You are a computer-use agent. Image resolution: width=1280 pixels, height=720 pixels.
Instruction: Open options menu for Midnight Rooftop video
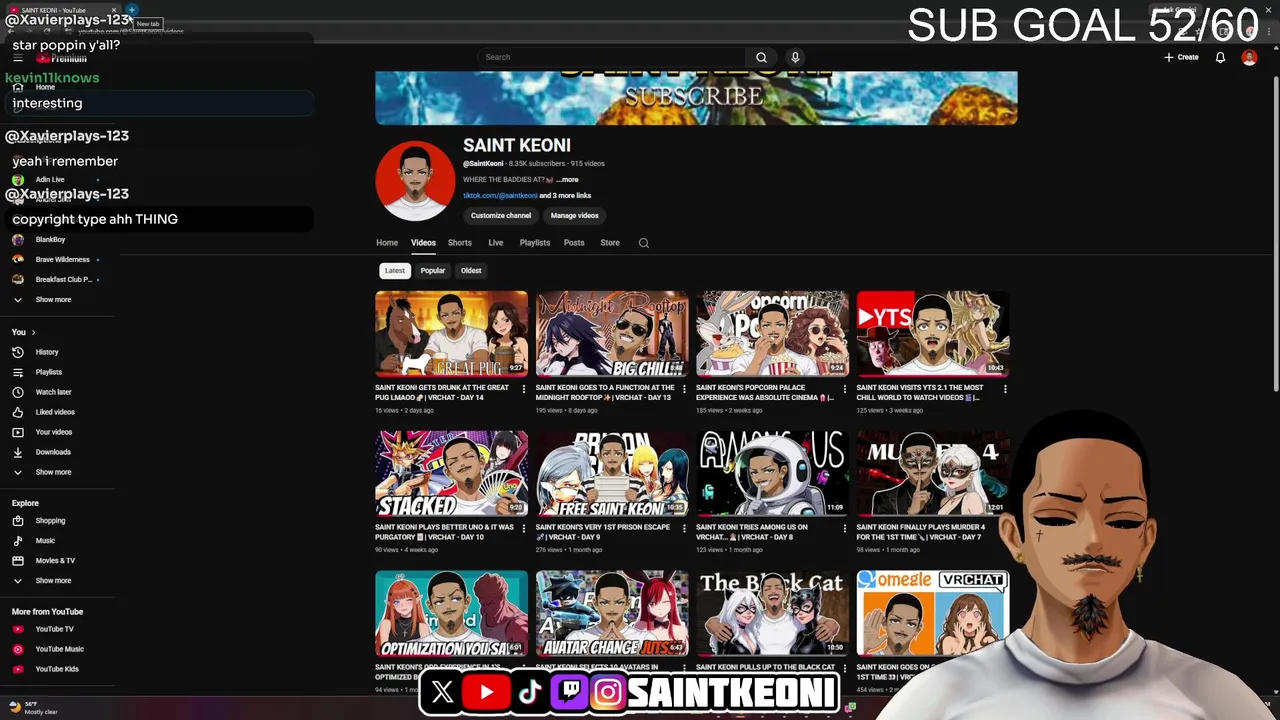point(684,389)
